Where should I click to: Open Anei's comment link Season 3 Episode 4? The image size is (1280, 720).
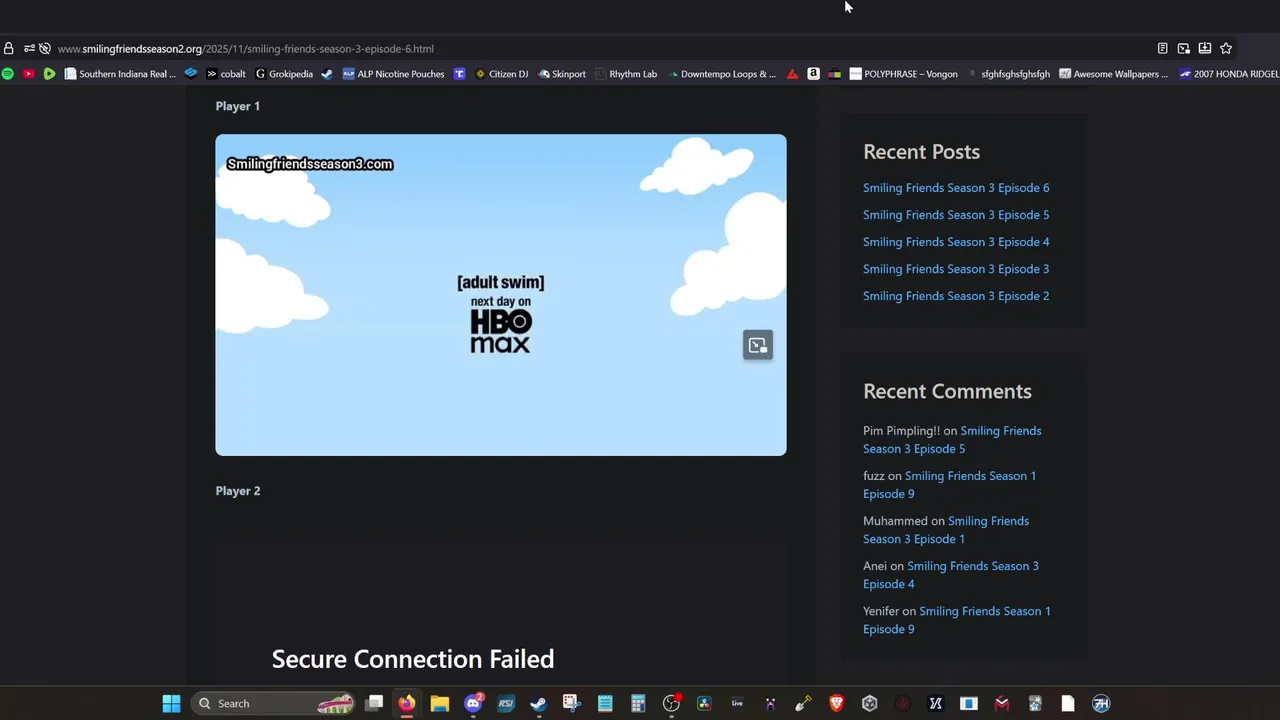point(951,575)
